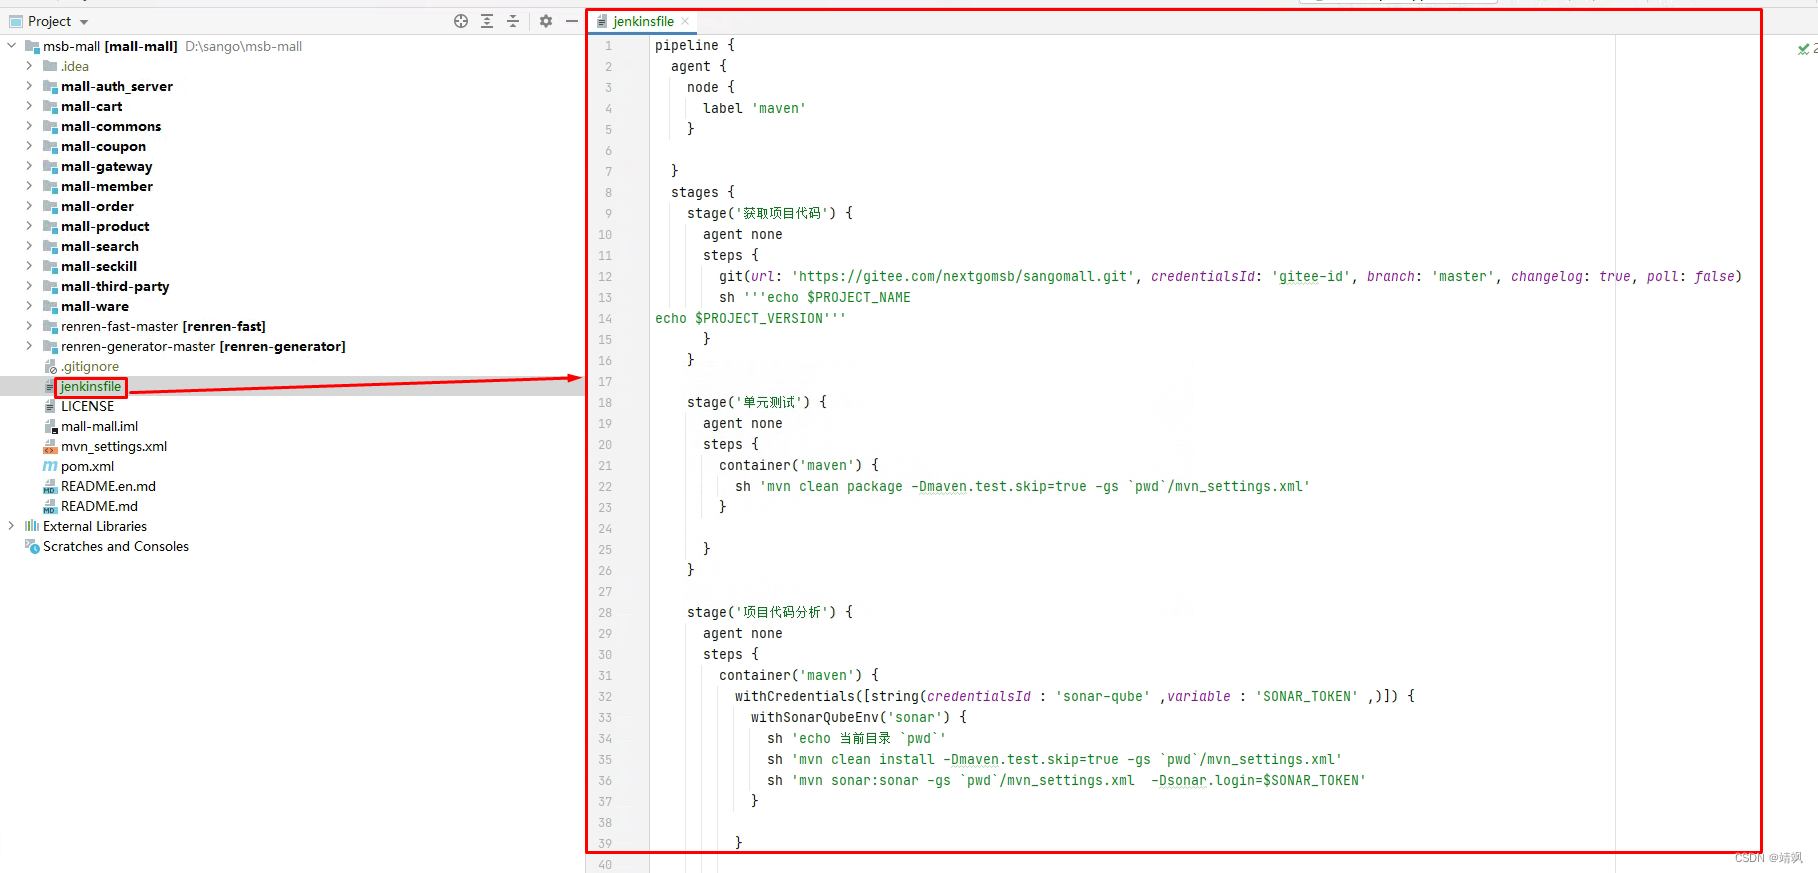Viewport: 1818px width, 873px height.
Task: Click the Scratches and Consoles icon
Action: 32,546
